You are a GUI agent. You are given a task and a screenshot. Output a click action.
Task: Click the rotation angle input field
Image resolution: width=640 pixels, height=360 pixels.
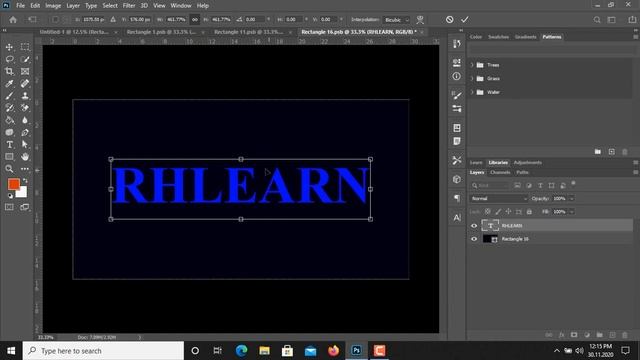pyautogui.click(x=255, y=20)
